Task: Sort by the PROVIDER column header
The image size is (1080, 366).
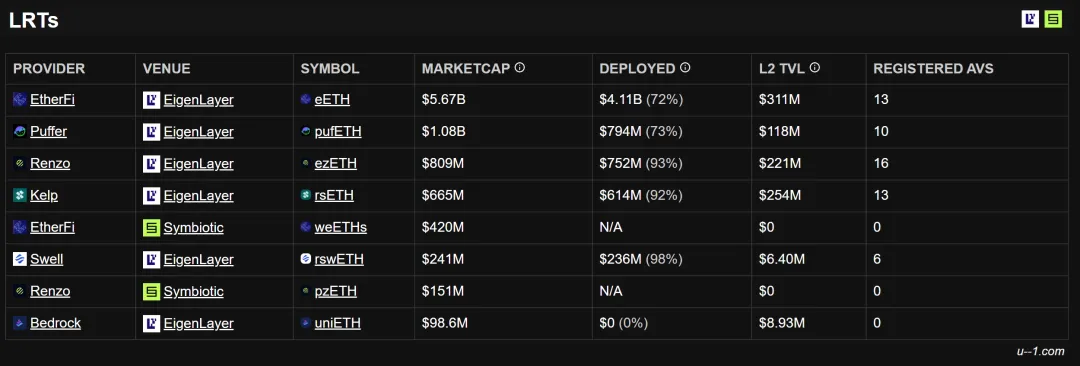Action: click(x=49, y=68)
